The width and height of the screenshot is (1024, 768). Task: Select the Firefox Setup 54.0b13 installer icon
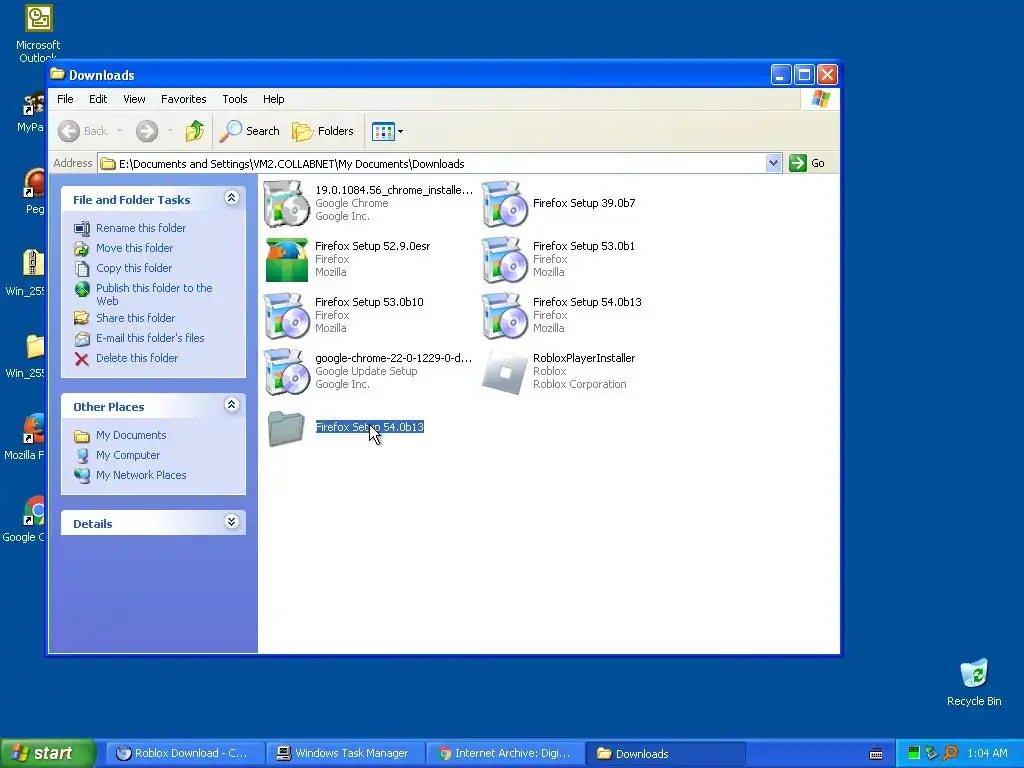coord(504,316)
